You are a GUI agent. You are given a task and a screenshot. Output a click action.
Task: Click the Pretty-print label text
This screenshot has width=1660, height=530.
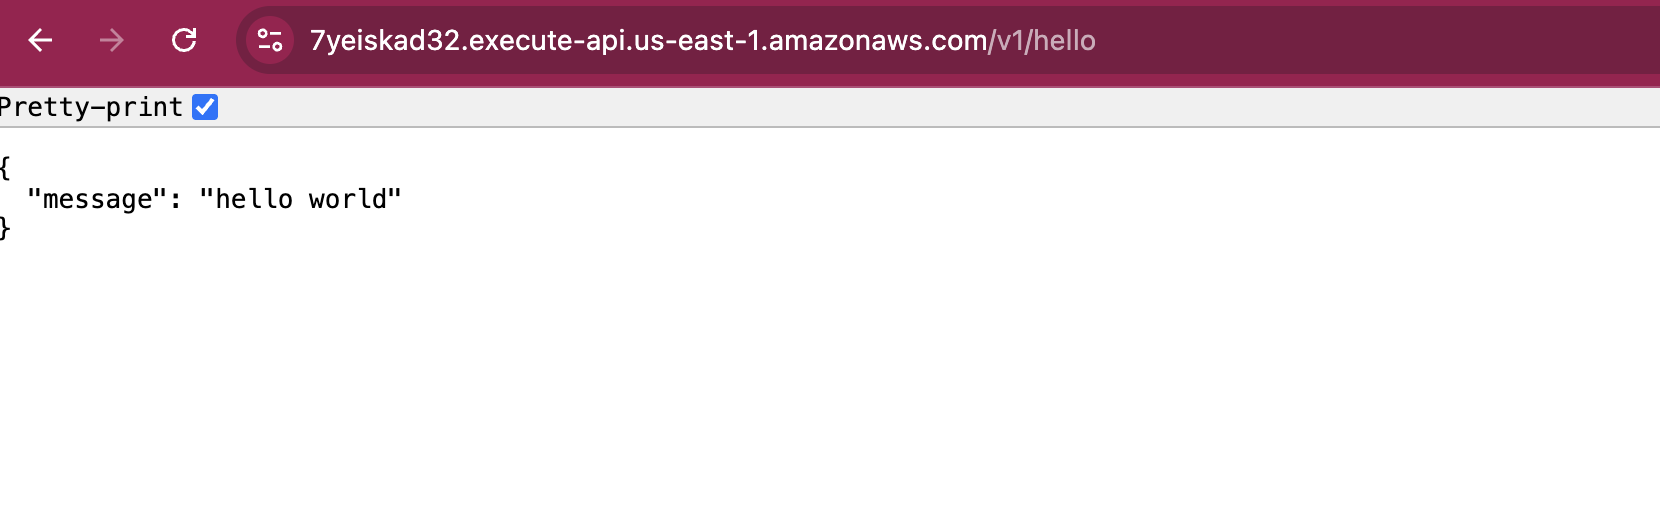91,107
